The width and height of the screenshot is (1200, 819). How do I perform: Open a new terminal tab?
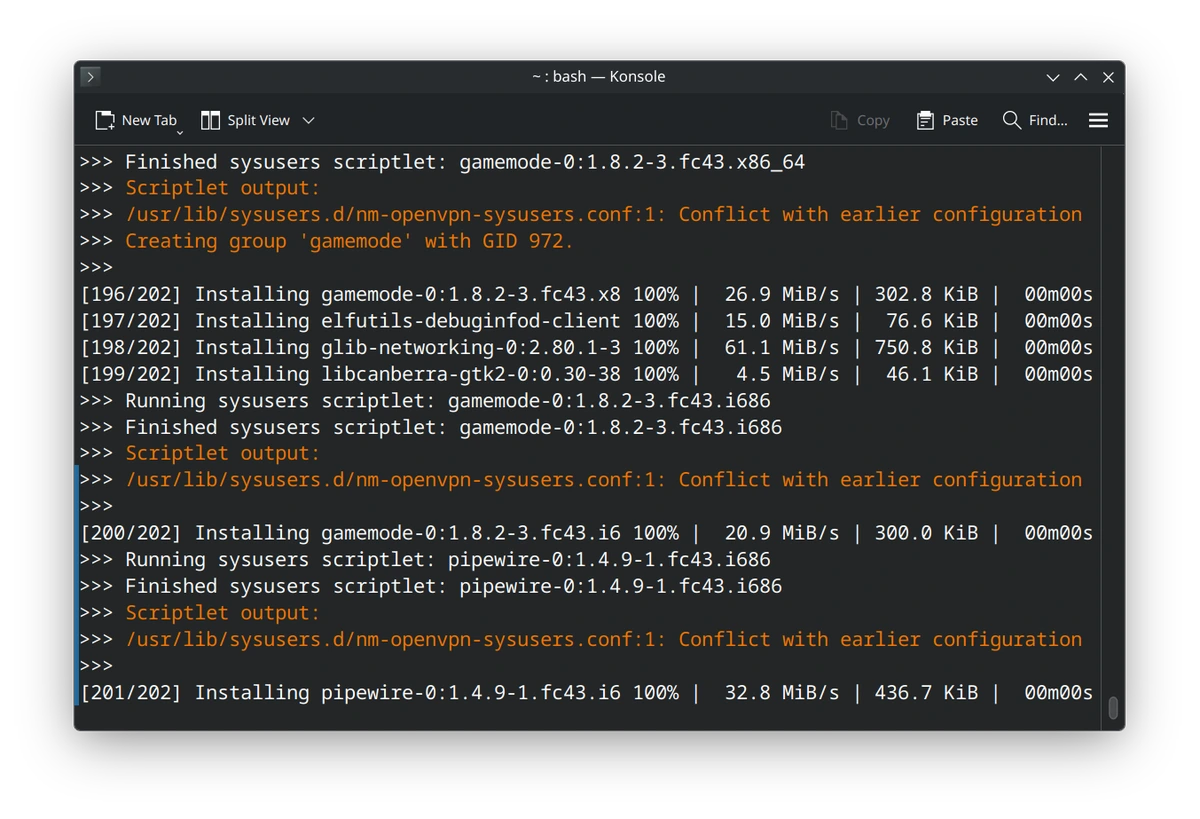[x=137, y=120]
